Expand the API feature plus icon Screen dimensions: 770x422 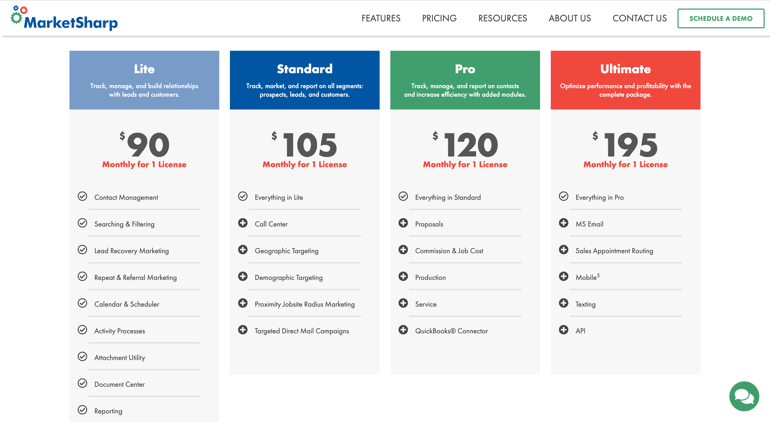pyautogui.click(x=564, y=330)
